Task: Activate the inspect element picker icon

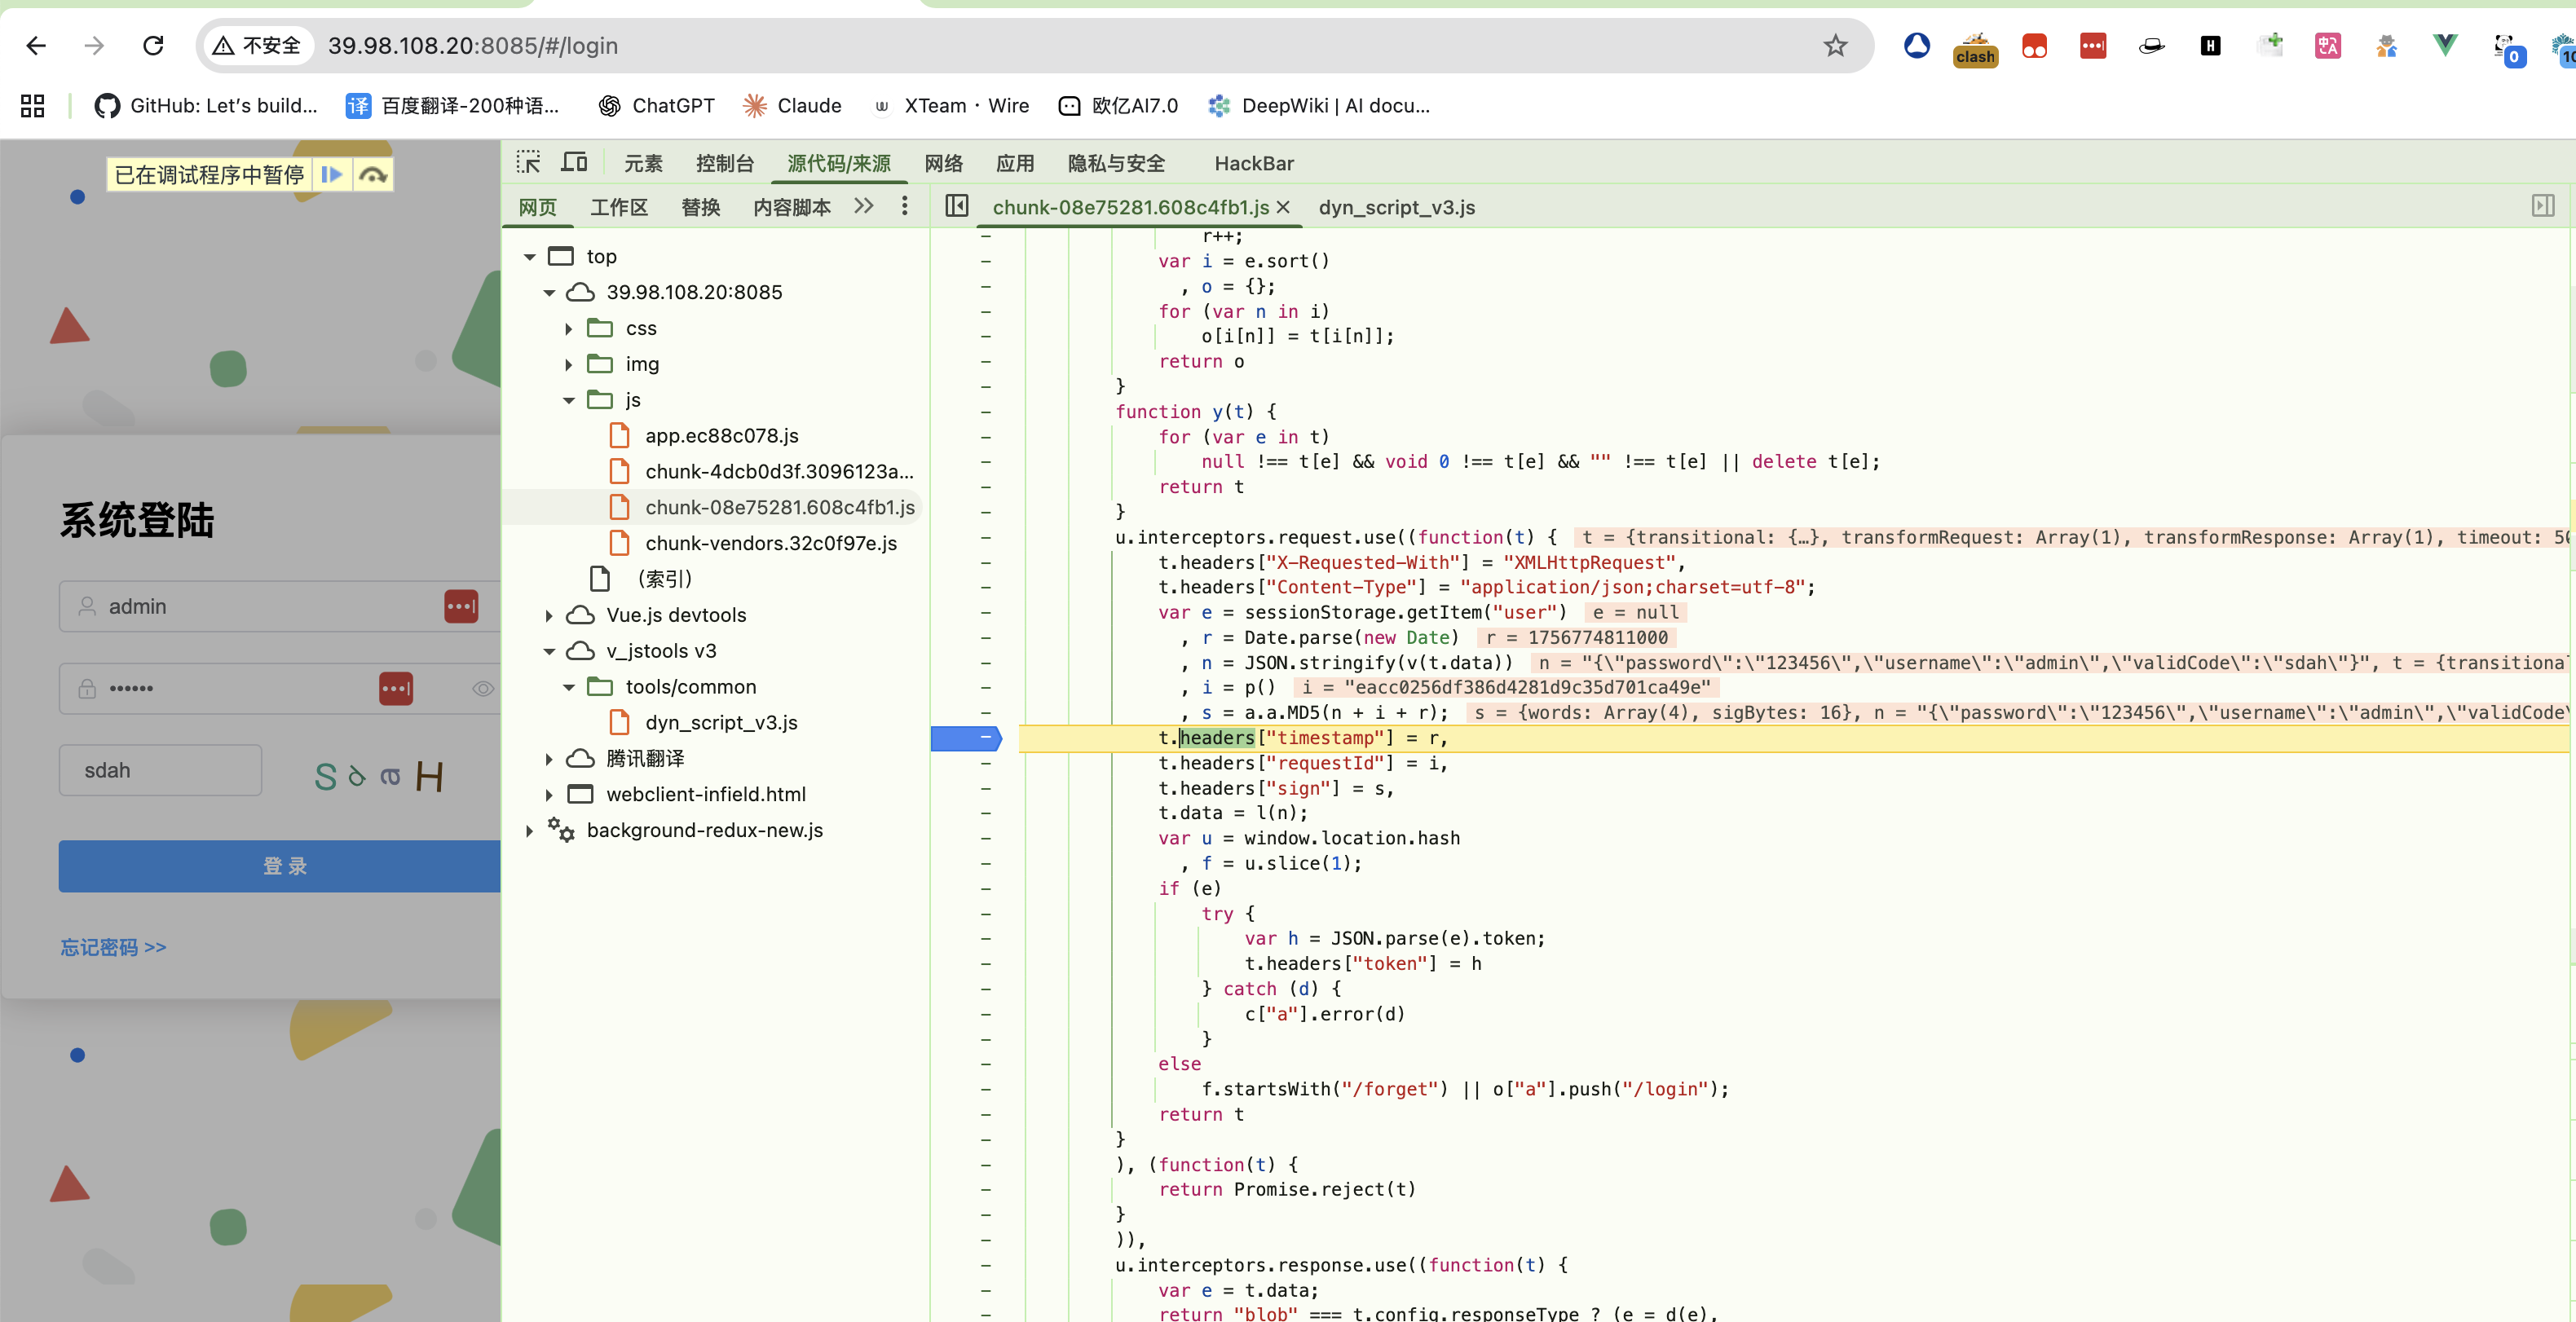Action: tap(528, 163)
